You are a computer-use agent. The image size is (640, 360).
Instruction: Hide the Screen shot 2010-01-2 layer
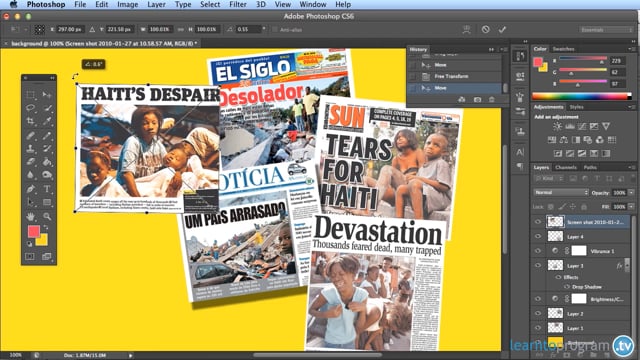click(538, 222)
